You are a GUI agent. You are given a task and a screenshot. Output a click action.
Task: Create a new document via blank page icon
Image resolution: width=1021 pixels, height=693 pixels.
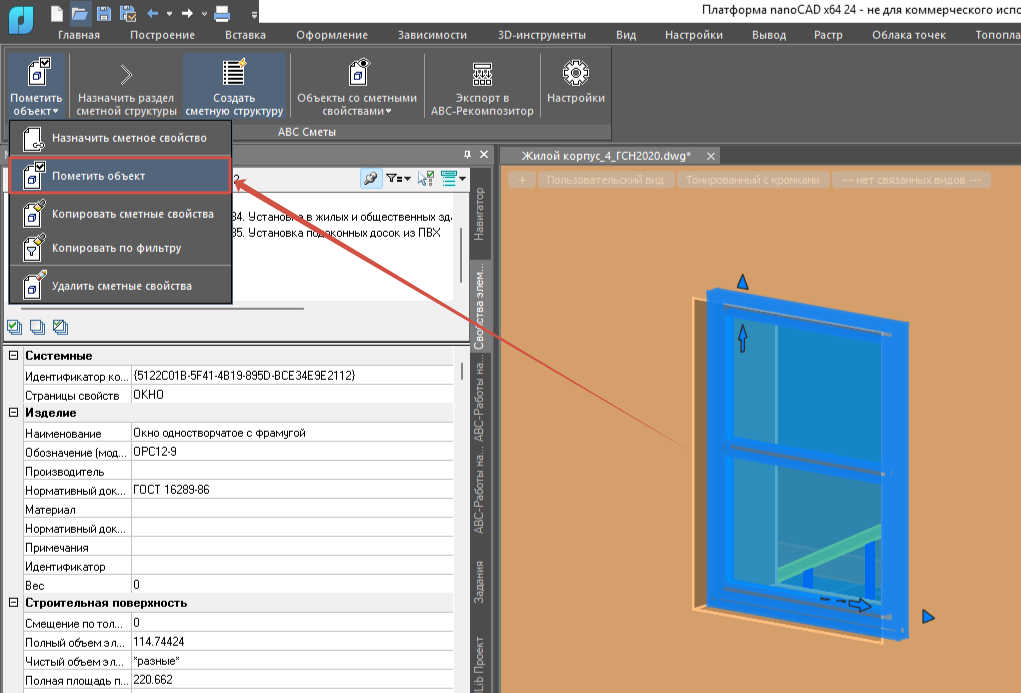coord(57,13)
